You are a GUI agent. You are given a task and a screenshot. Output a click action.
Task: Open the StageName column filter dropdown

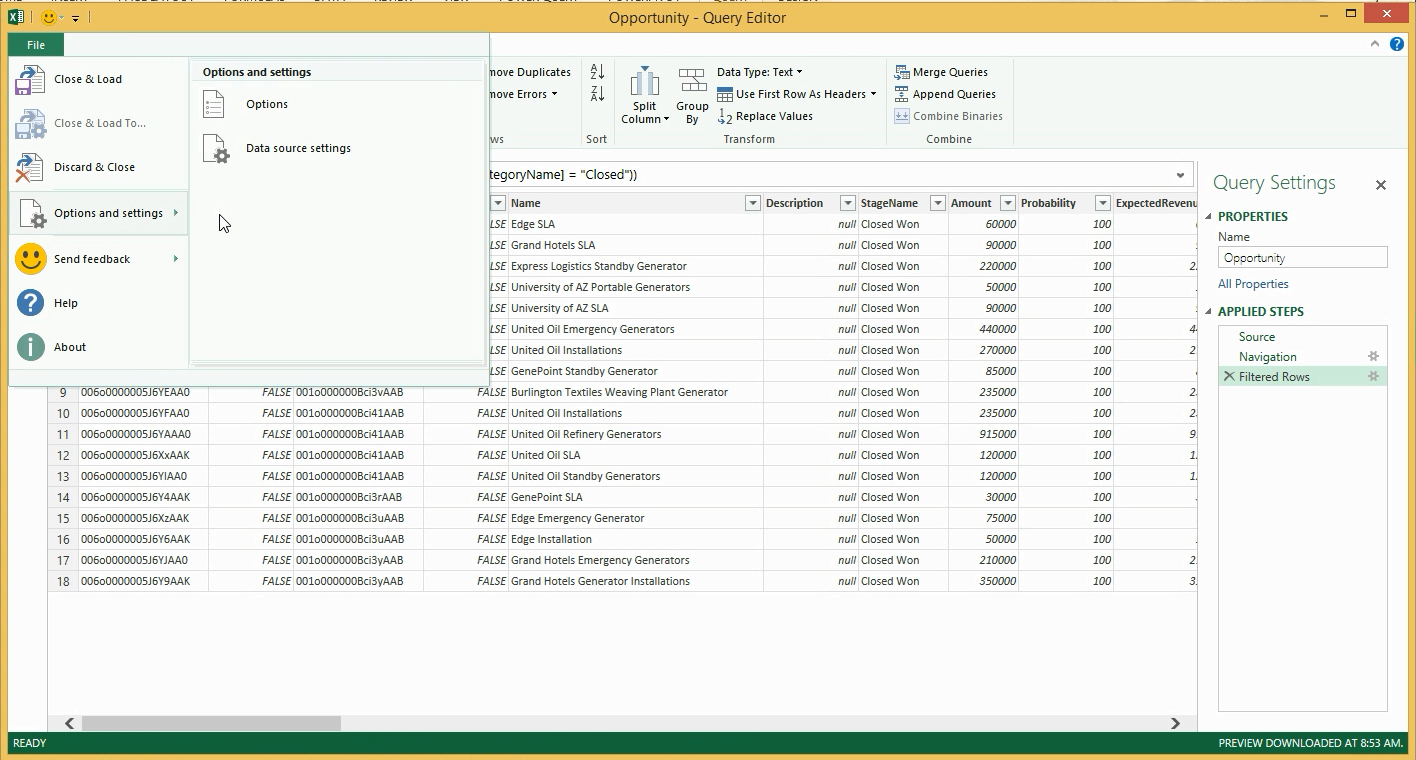(937, 203)
